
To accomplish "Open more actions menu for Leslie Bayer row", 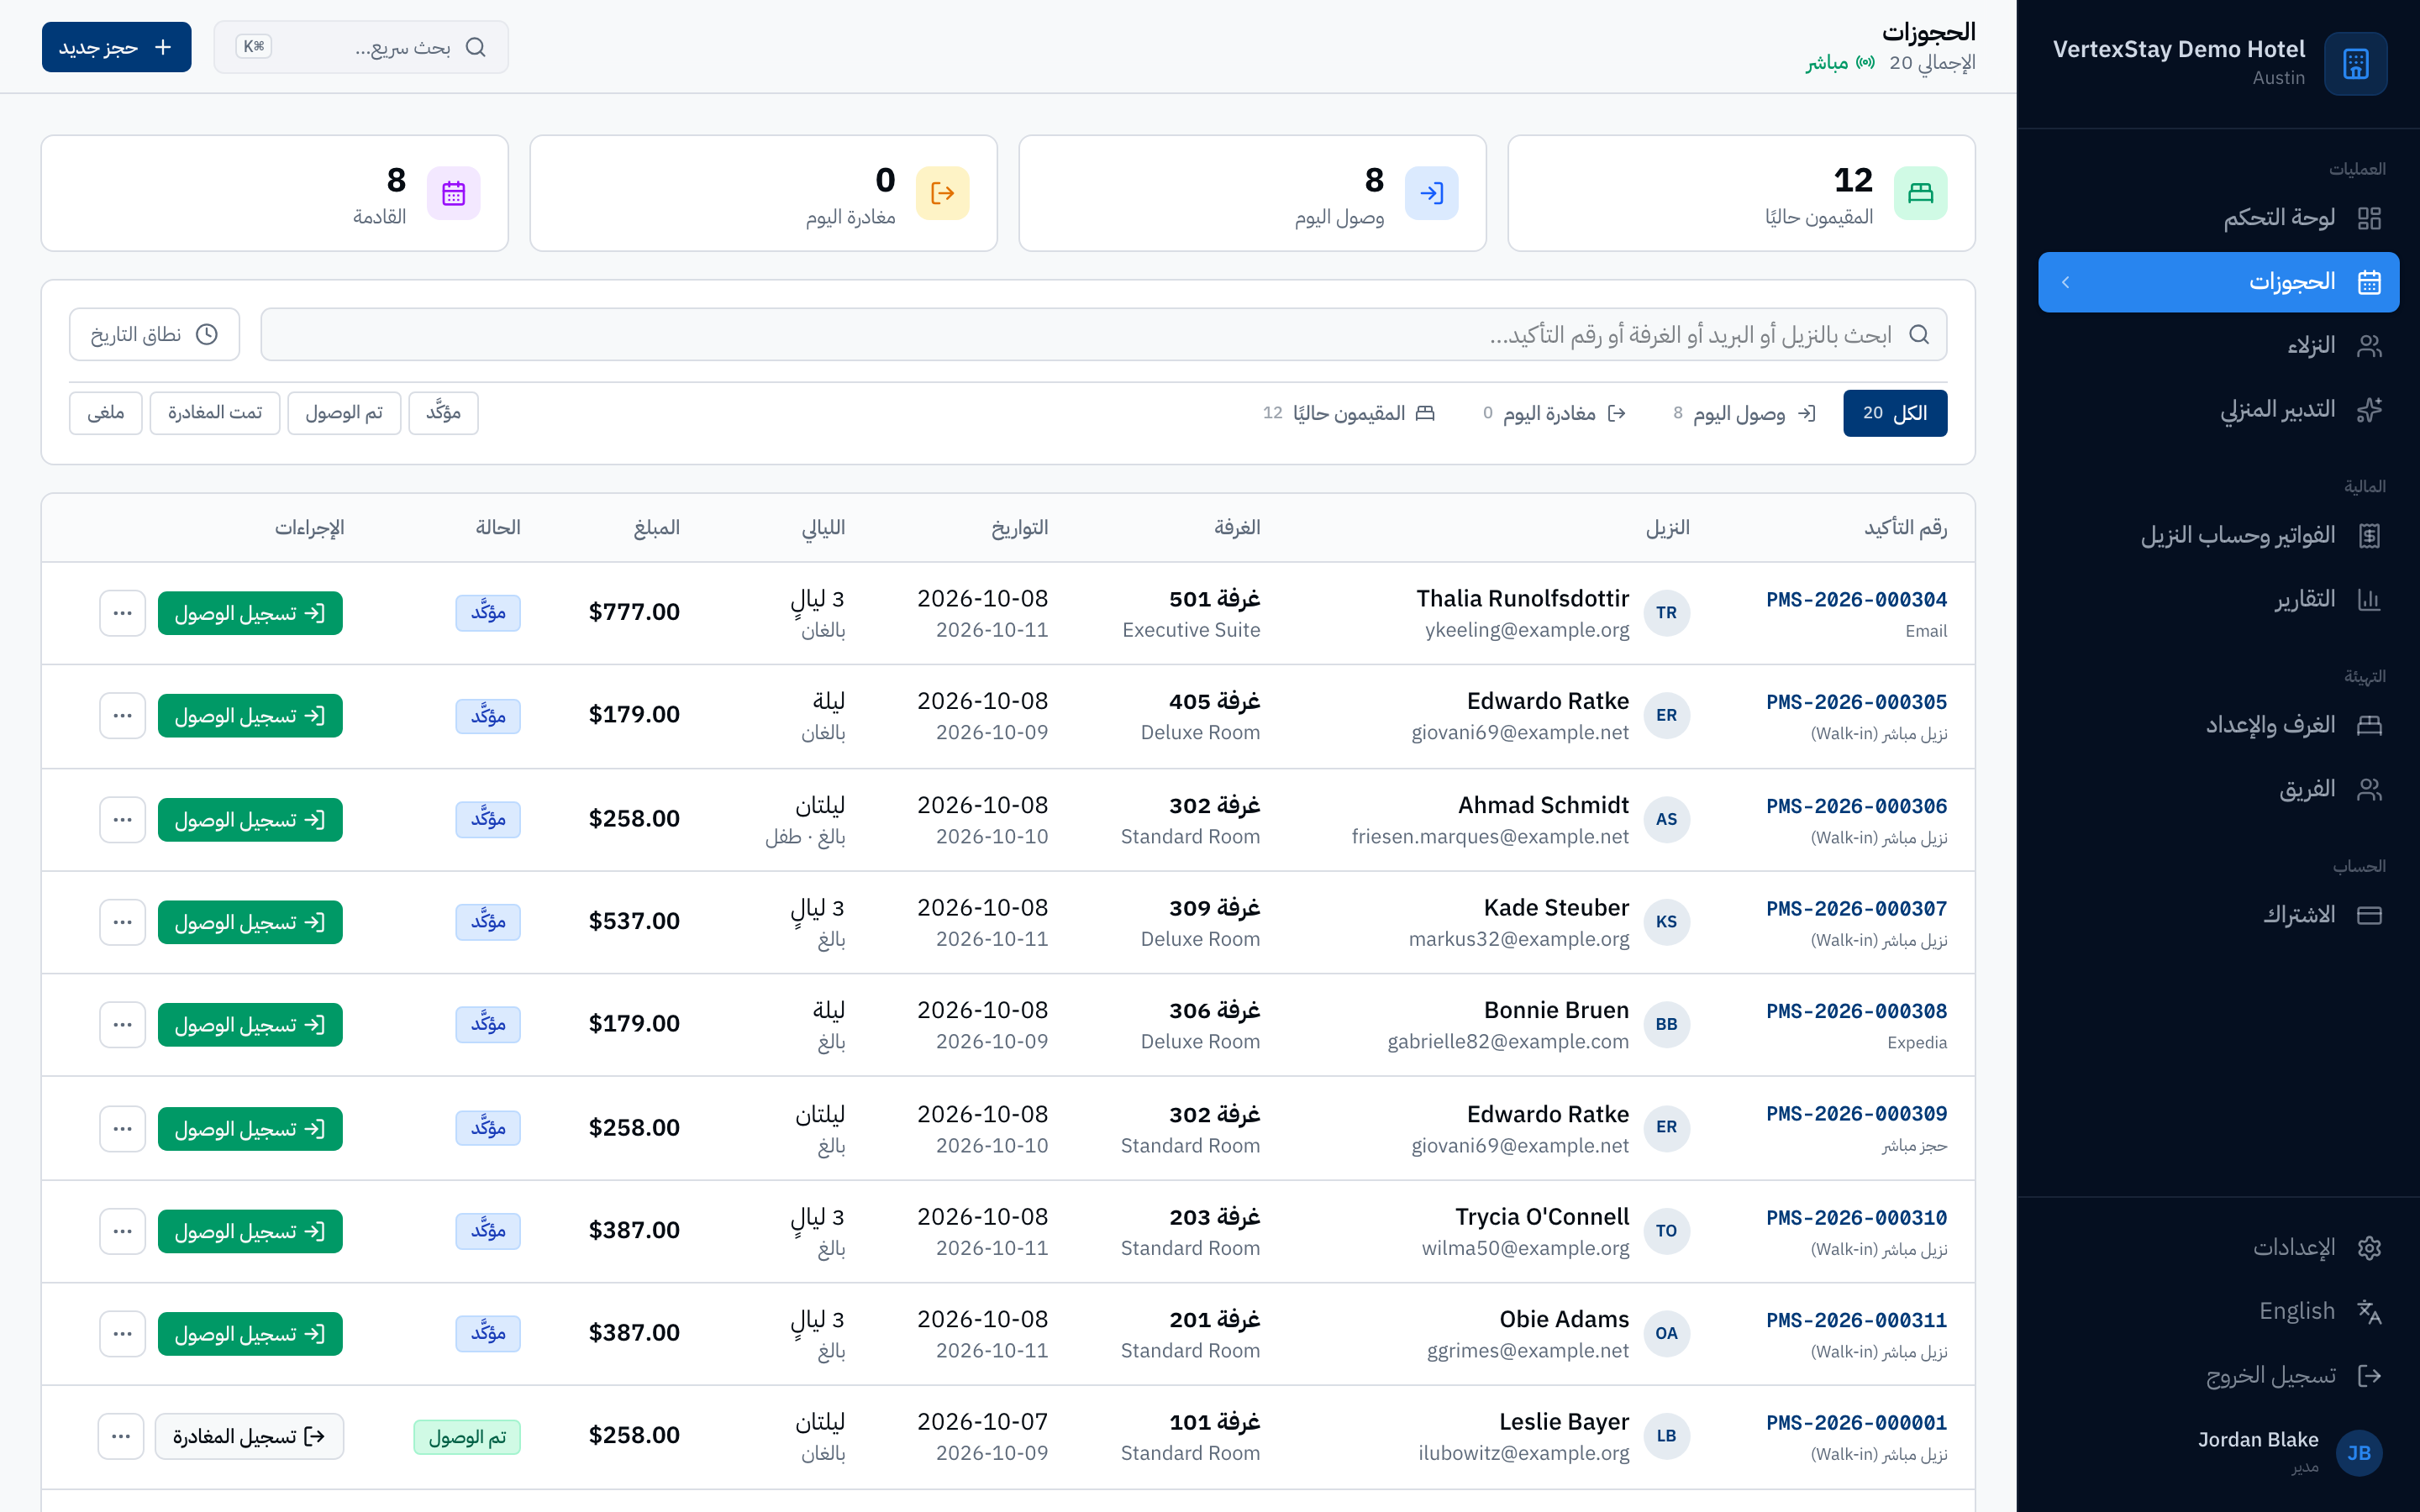I will pyautogui.click(x=121, y=1436).
